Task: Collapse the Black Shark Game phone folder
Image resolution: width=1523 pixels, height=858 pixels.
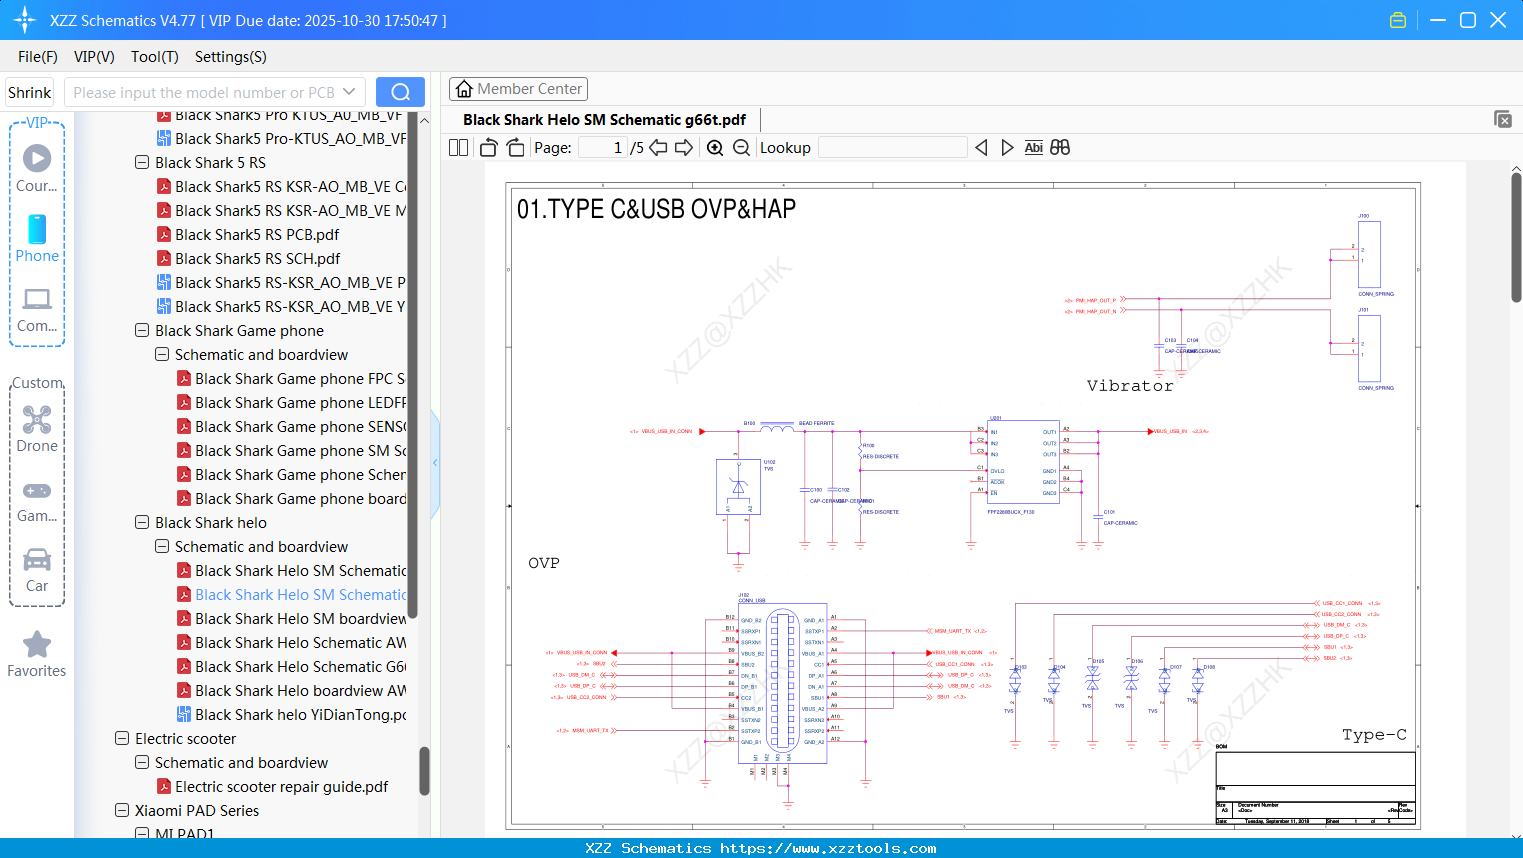Action: tap(142, 331)
